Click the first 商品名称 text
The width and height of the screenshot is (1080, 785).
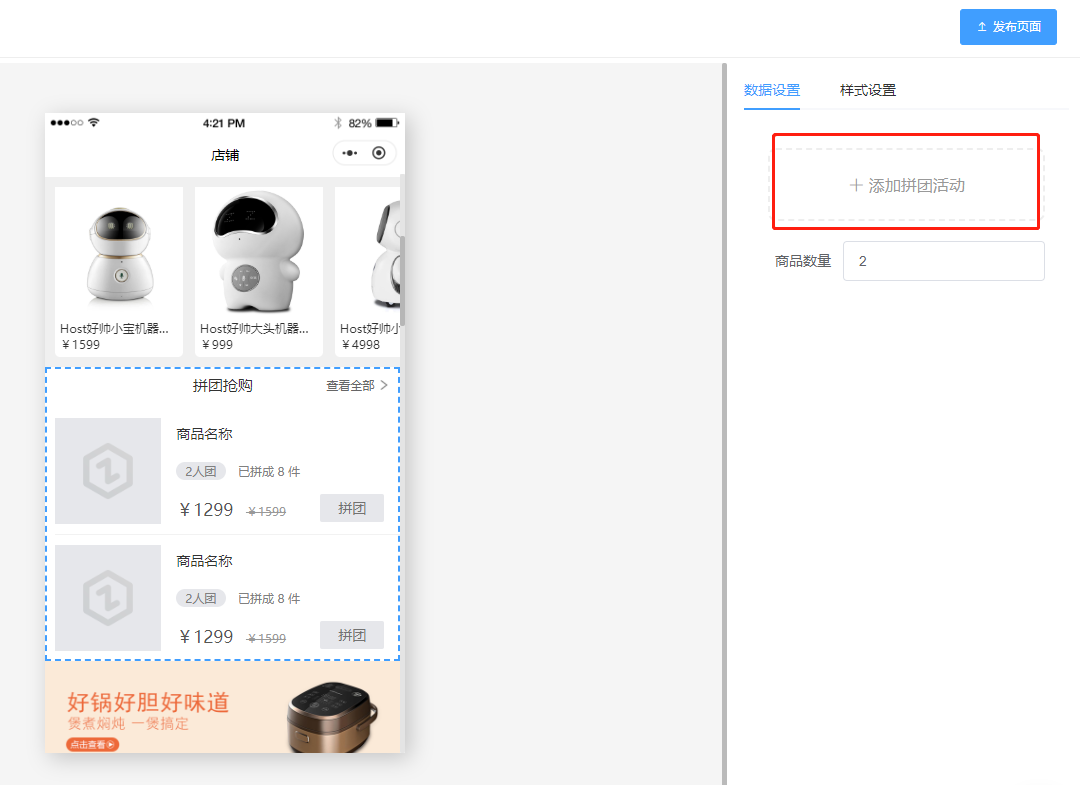click(x=205, y=434)
